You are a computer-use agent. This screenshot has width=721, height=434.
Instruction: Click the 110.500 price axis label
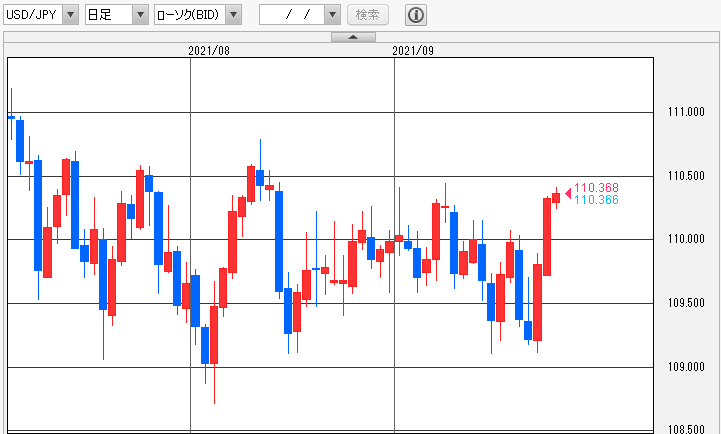click(x=686, y=176)
